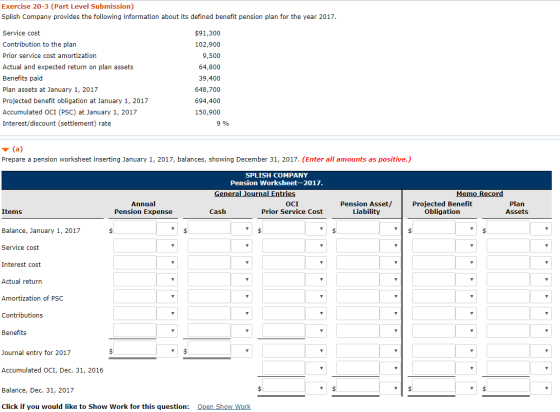Screen dimensions: 560x412
Task: Open Balance January 1 Cash dropdown
Action: (x=241, y=228)
